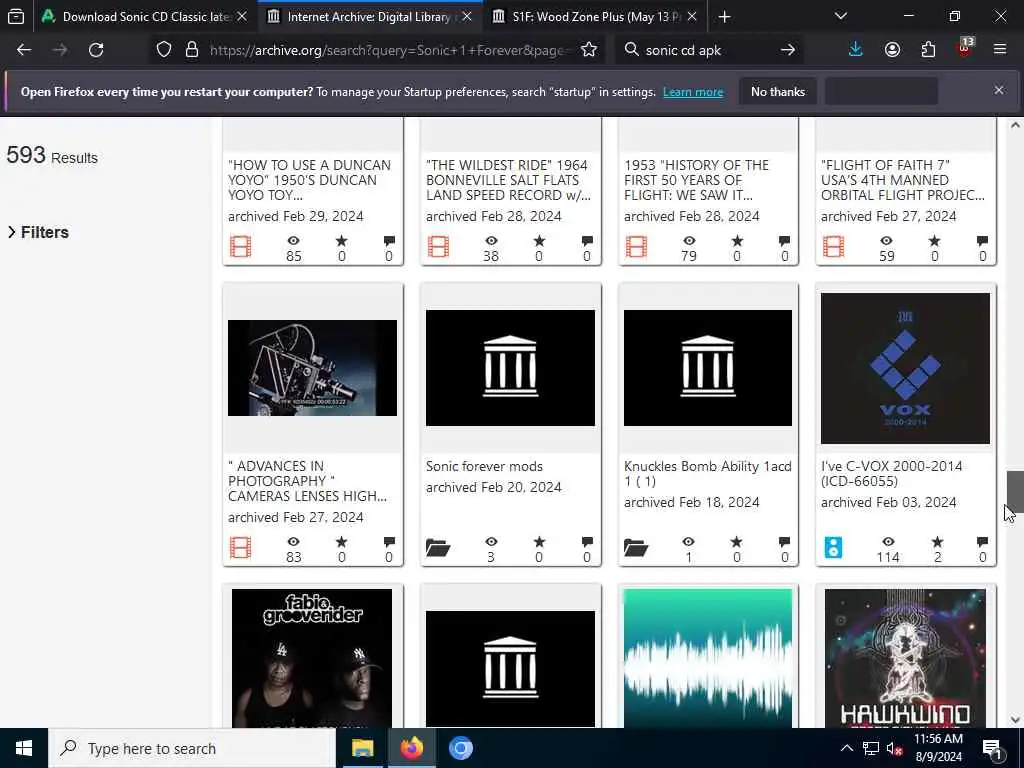Viewport: 1024px width, 768px height.
Task: Click the 593 Results count text
Action: pos(52,155)
